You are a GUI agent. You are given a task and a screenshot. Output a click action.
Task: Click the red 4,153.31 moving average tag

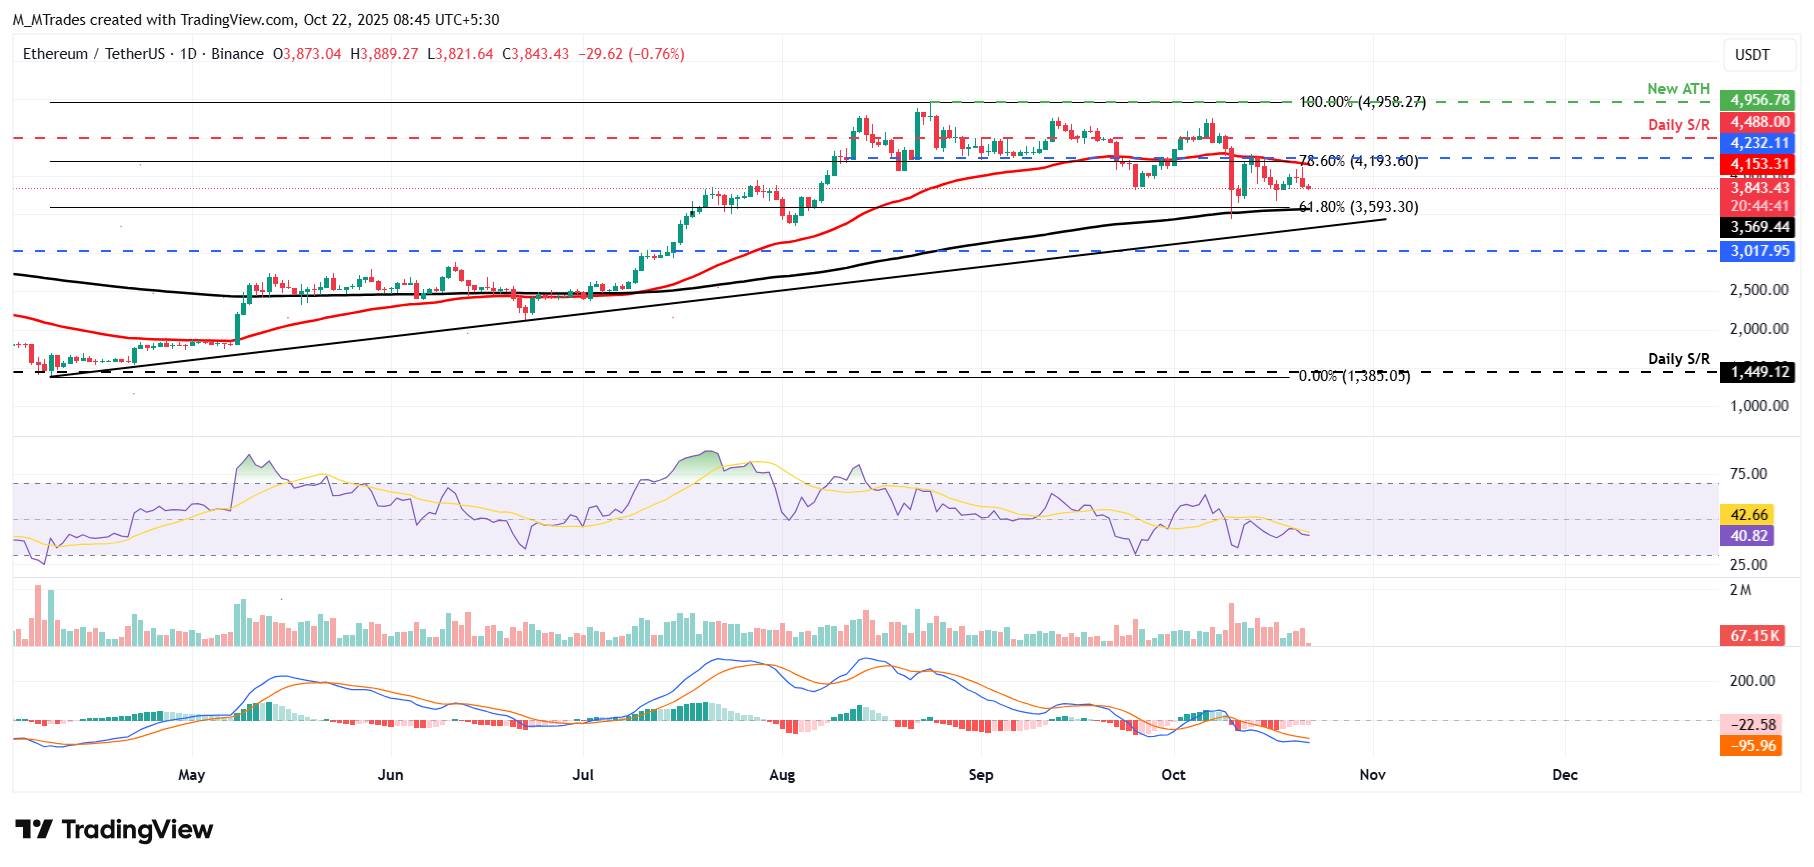tap(1759, 164)
